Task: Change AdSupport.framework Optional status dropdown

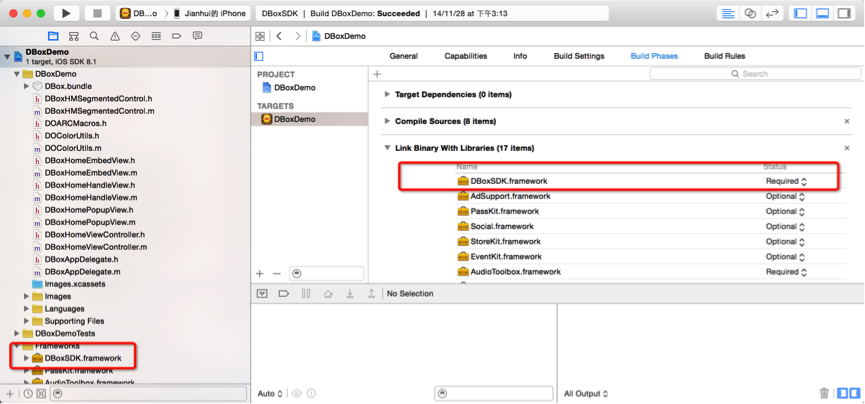Action: [786, 196]
